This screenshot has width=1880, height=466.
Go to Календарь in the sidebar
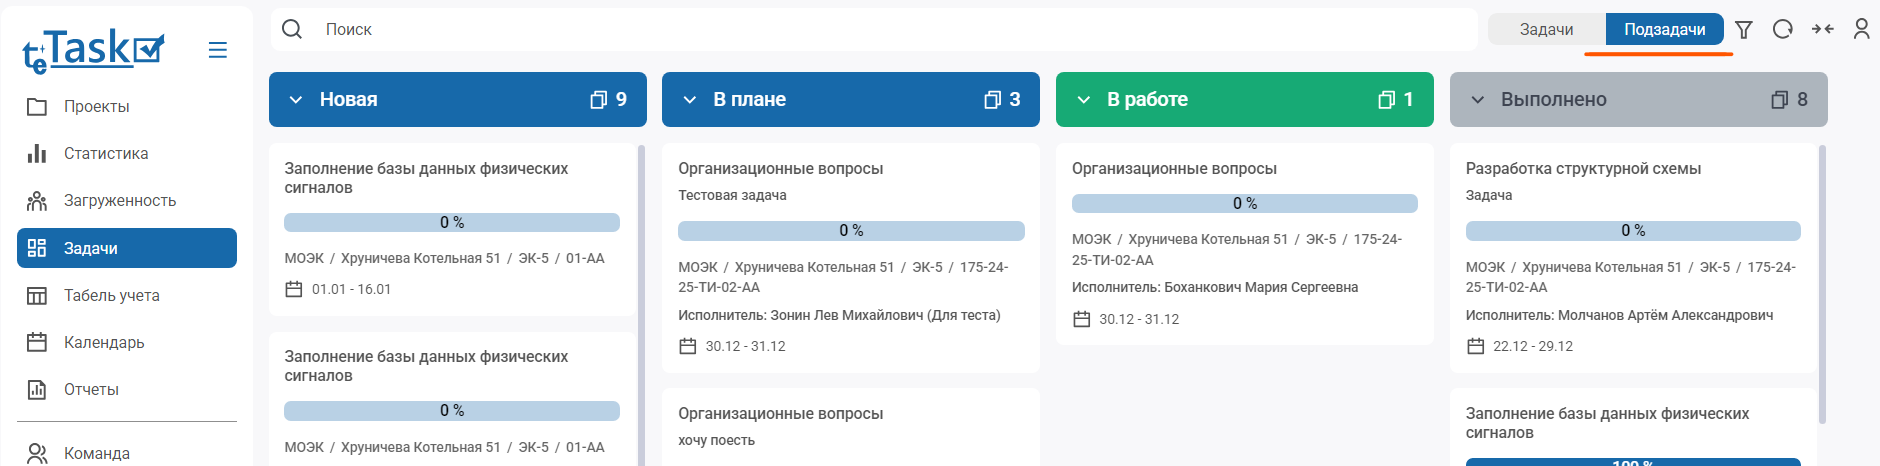coord(104,343)
